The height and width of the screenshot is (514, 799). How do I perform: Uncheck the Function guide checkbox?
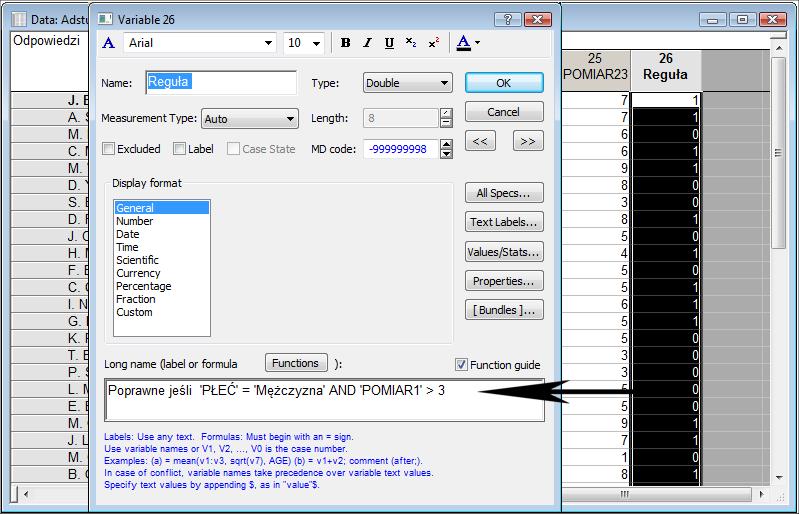[461, 365]
